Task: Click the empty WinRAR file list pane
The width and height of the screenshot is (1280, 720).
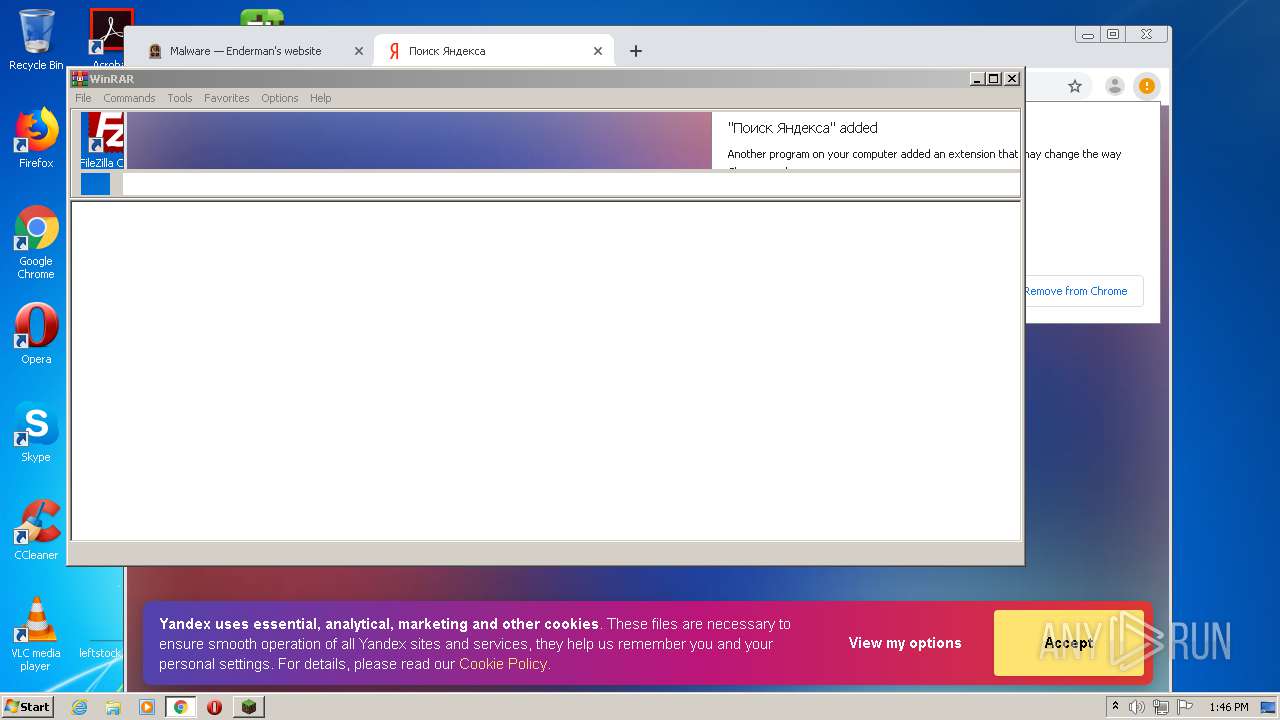Action: point(546,371)
